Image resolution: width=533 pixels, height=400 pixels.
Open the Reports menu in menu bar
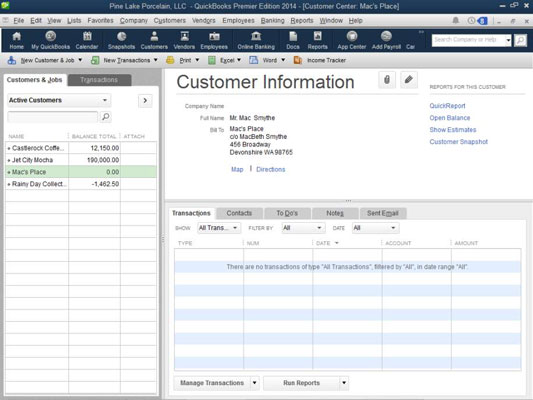[x=302, y=20]
